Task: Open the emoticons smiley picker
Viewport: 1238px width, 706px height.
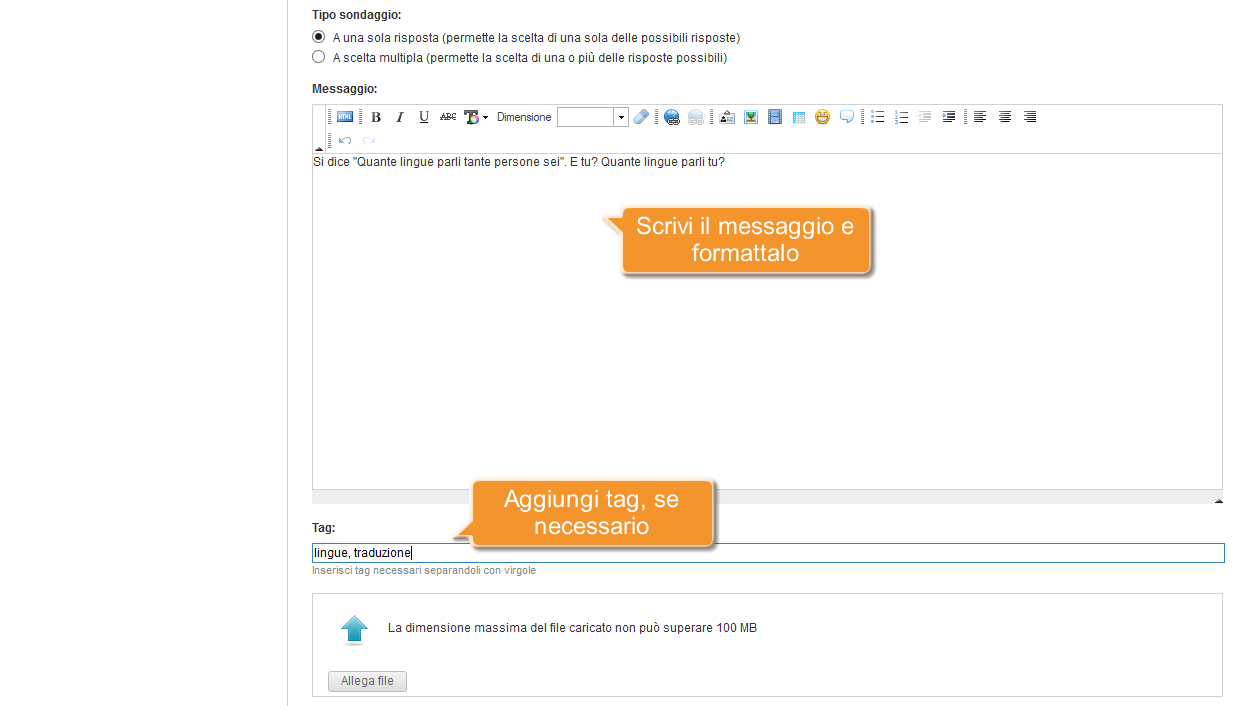Action: pyautogui.click(x=822, y=117)
